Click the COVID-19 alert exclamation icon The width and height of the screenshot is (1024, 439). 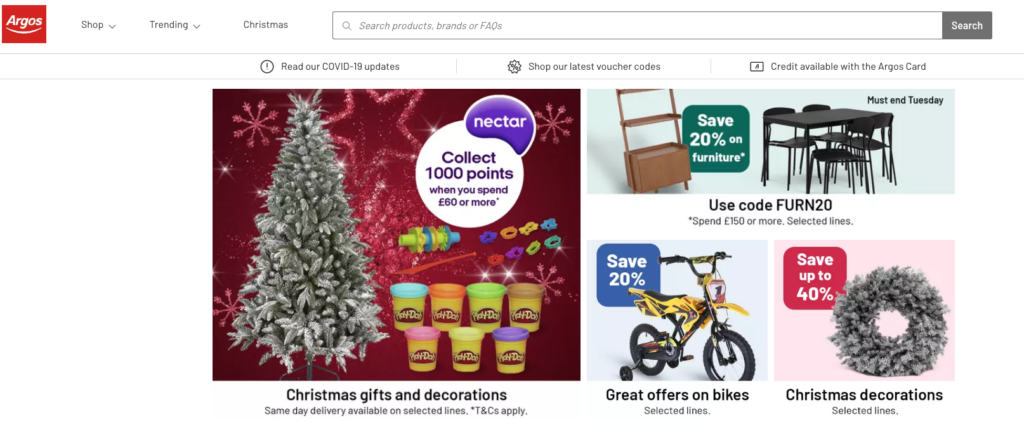click(267, 67)
